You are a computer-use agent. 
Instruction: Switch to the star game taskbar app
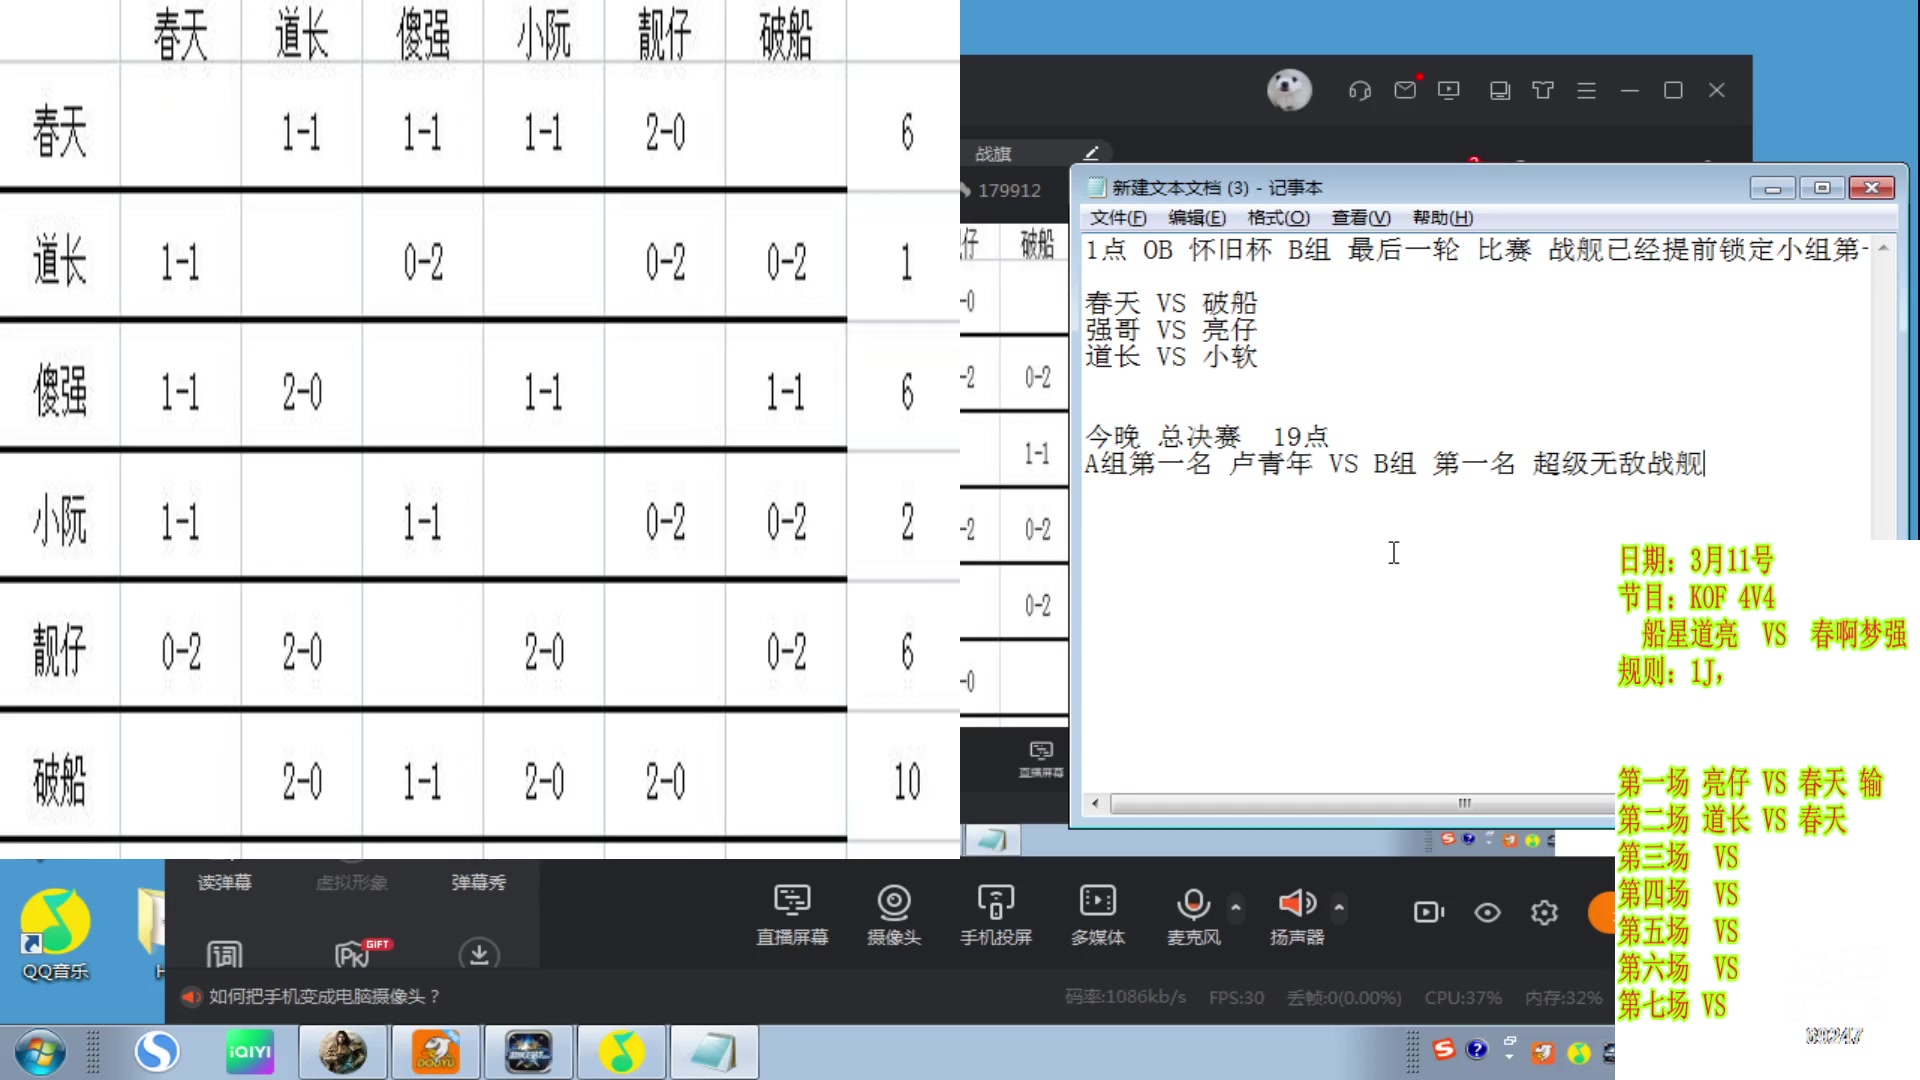coord(528,1052)
